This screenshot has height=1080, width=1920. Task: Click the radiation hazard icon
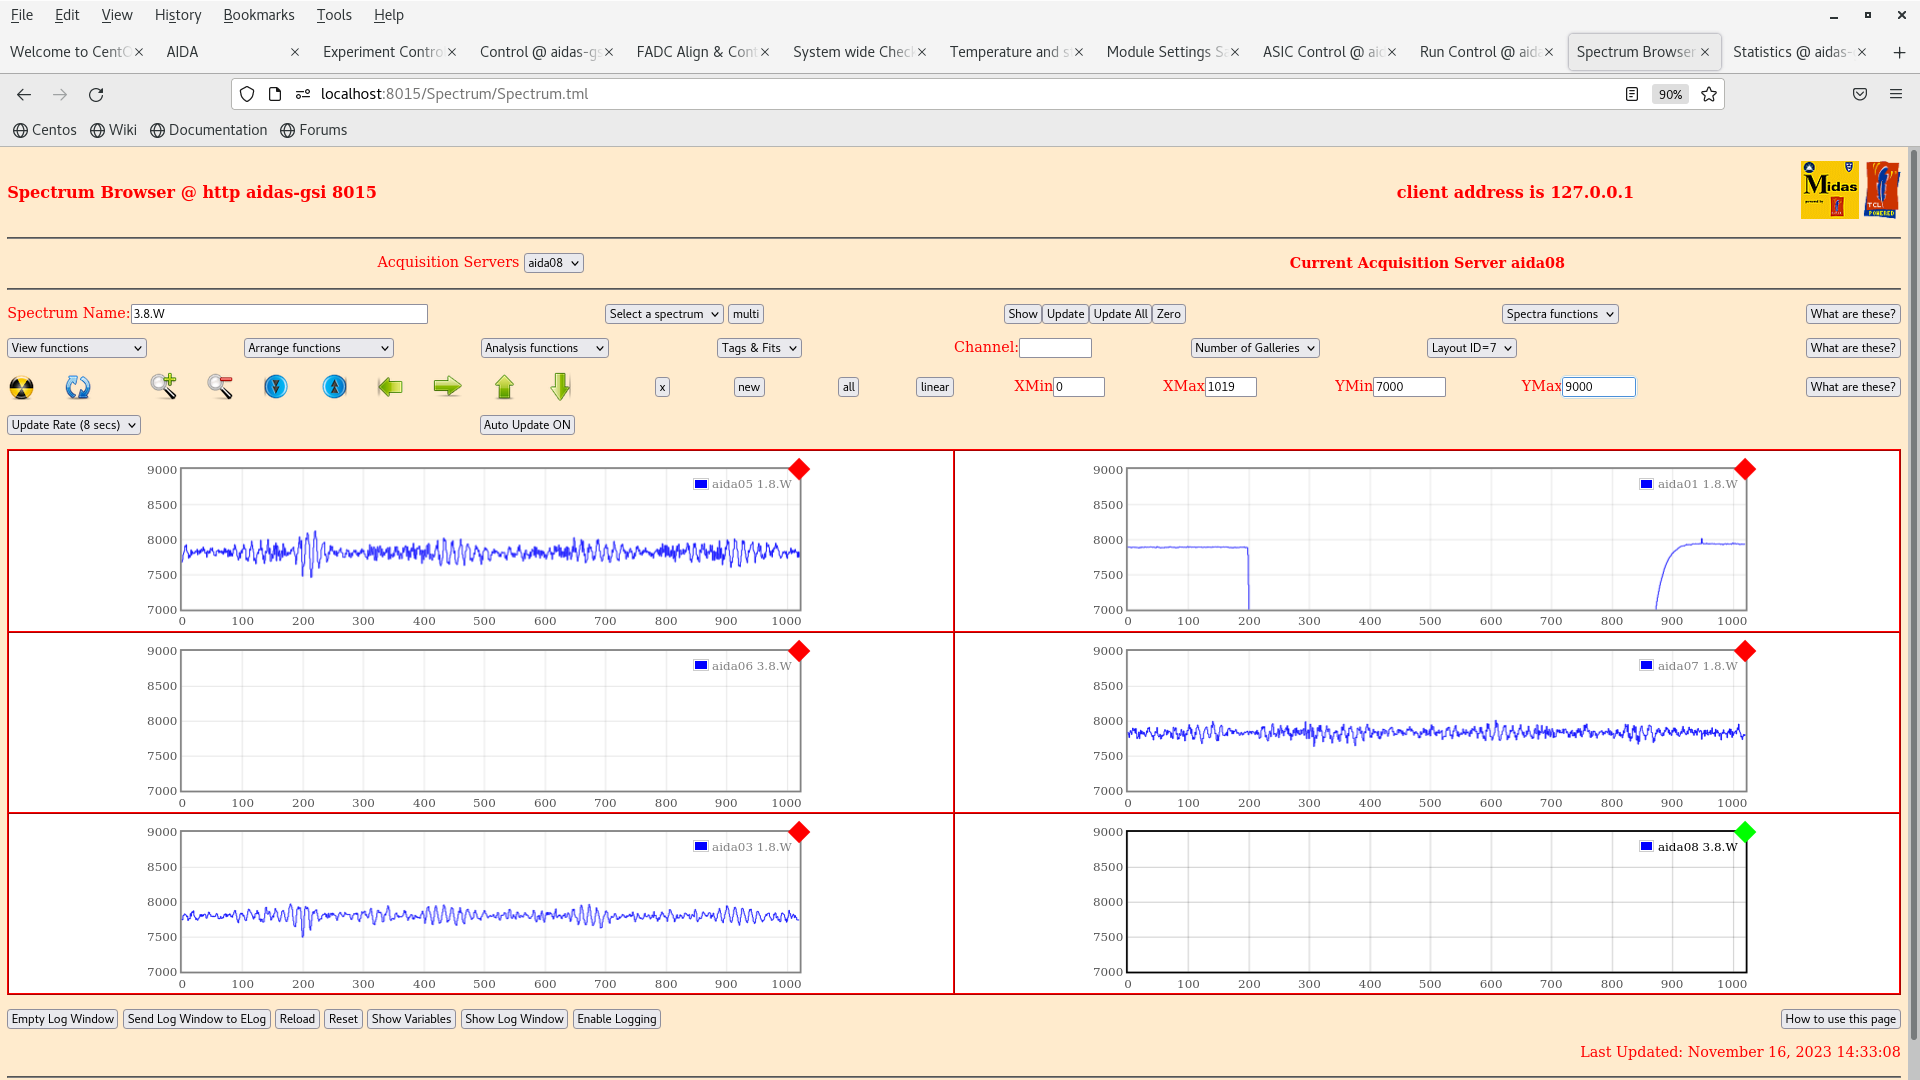click(x=21, y=387)
